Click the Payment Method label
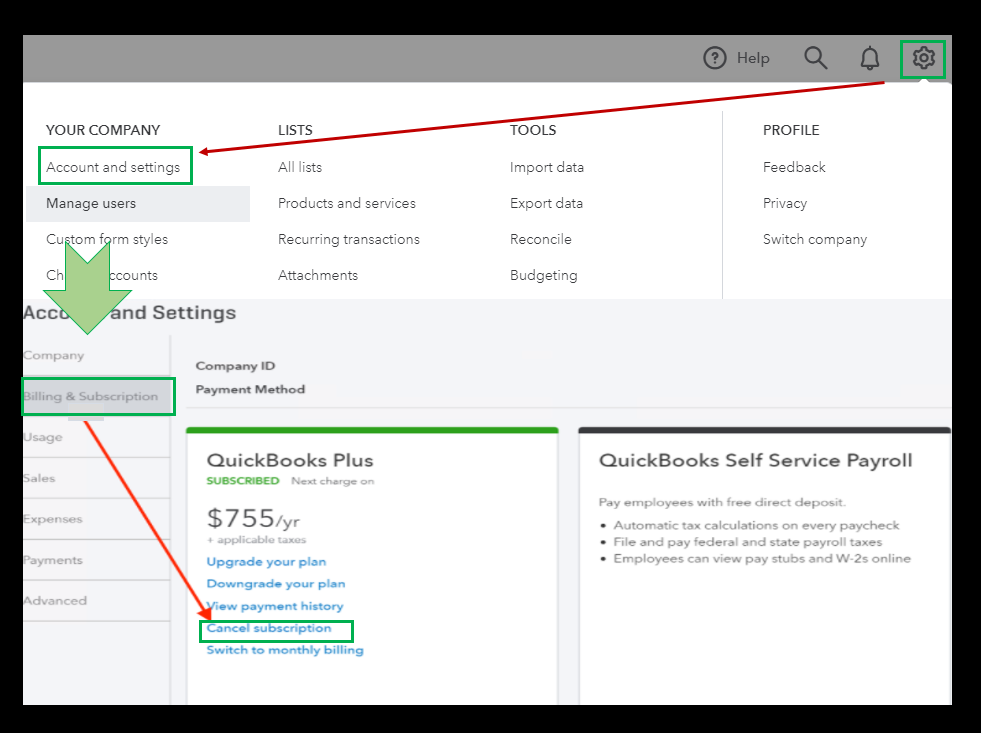The width and height of the screenshot is (981, 733). [250, 389]
